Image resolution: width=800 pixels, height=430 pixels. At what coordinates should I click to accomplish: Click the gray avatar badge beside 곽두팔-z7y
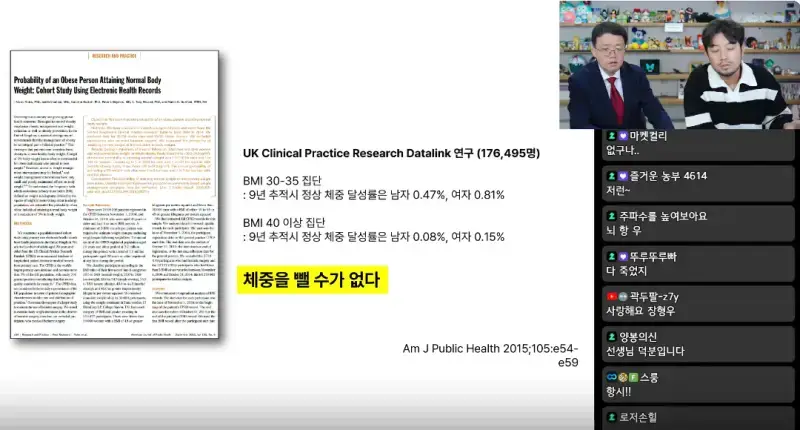623,296
